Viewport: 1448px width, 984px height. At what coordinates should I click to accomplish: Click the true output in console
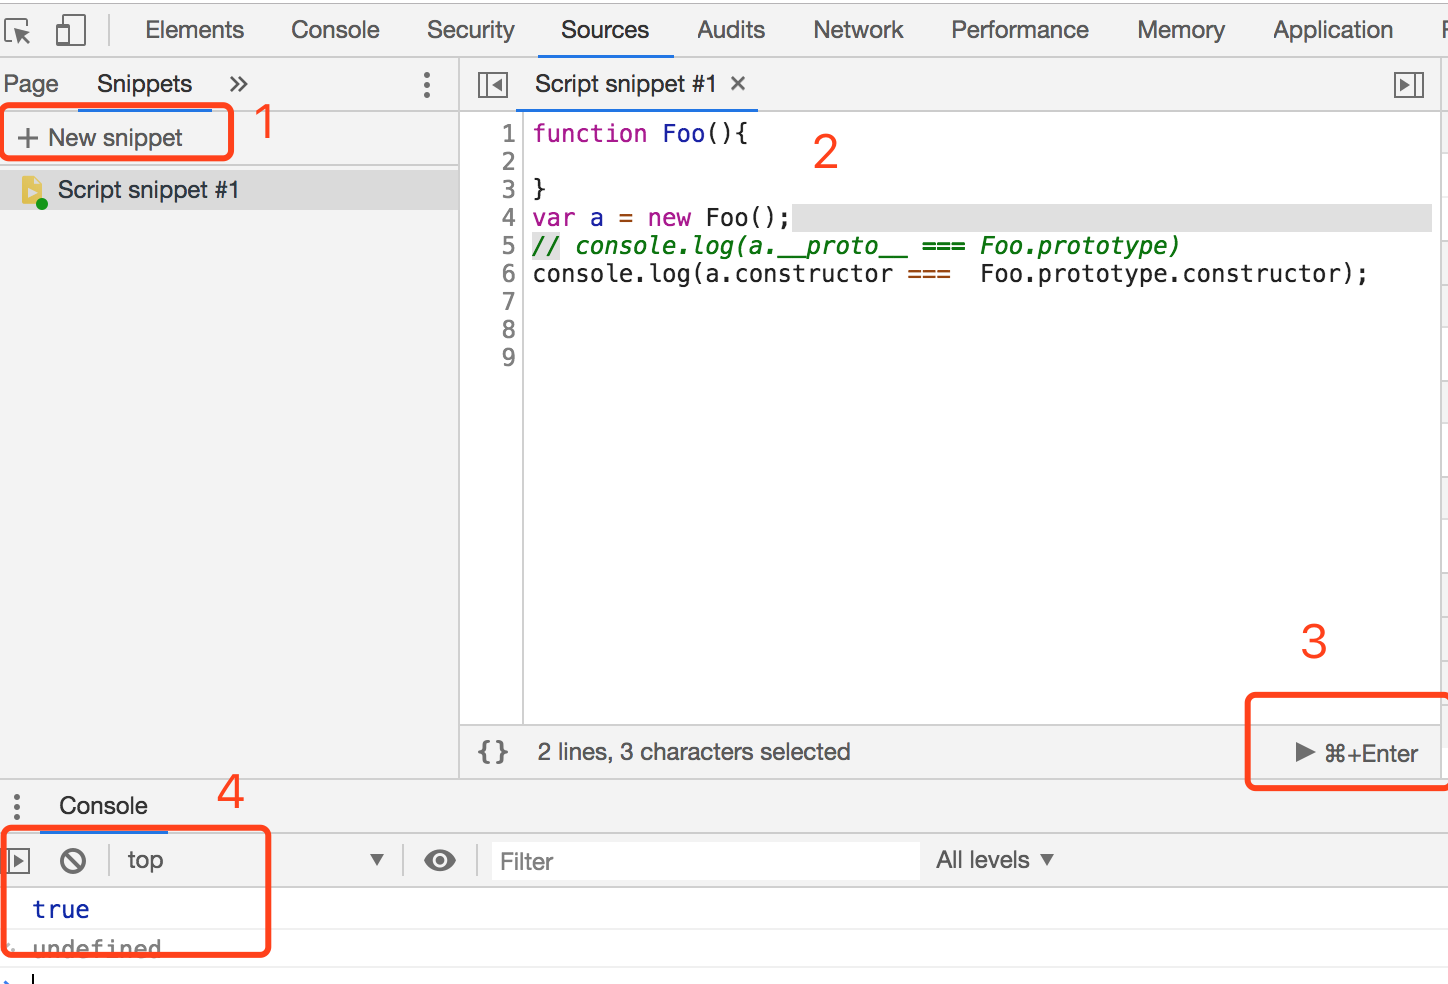[x=61, y=909]
